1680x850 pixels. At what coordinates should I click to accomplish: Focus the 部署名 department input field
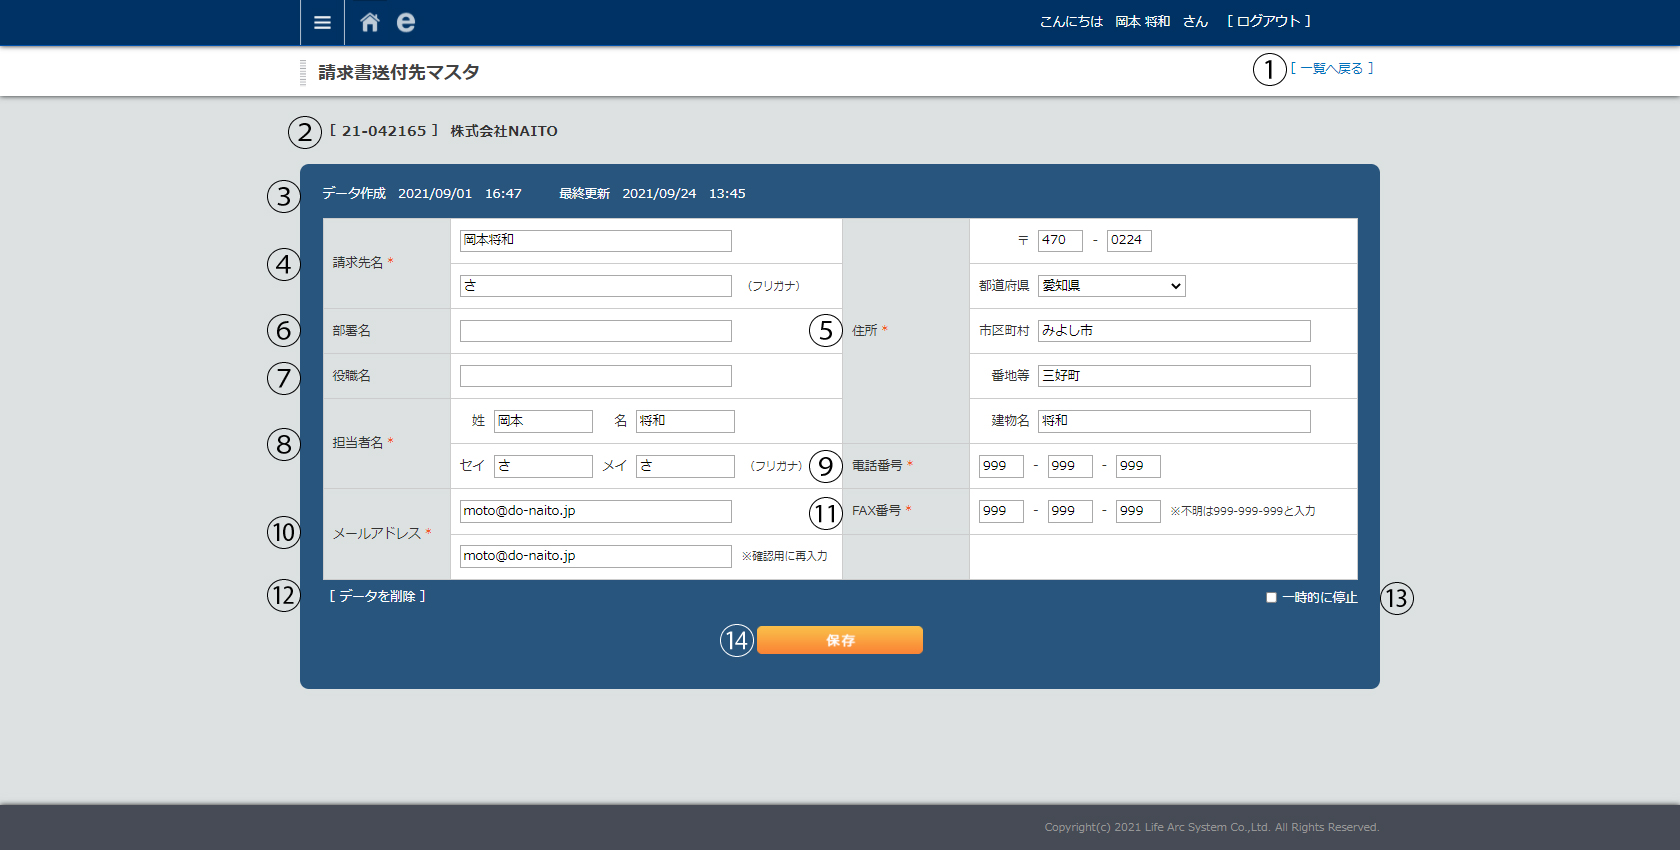pos(595,331)
